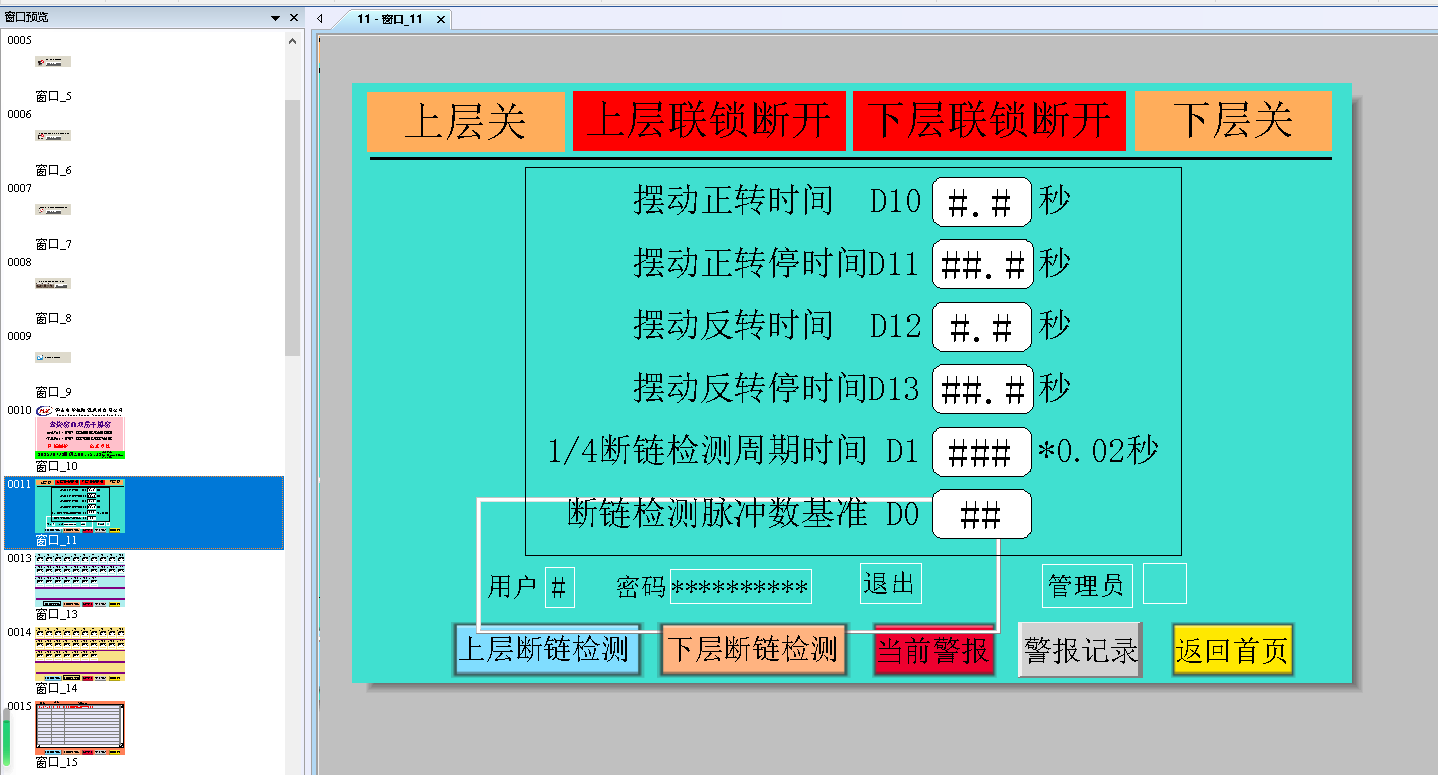Click the D10 摆动正转时间 numeric input

point(981,203)
